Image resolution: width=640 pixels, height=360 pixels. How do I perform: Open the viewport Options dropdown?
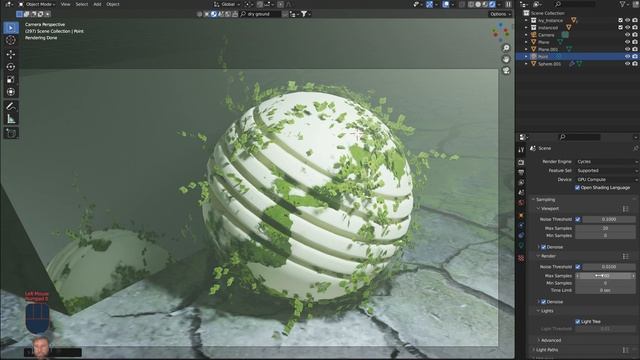coord(500,14)
